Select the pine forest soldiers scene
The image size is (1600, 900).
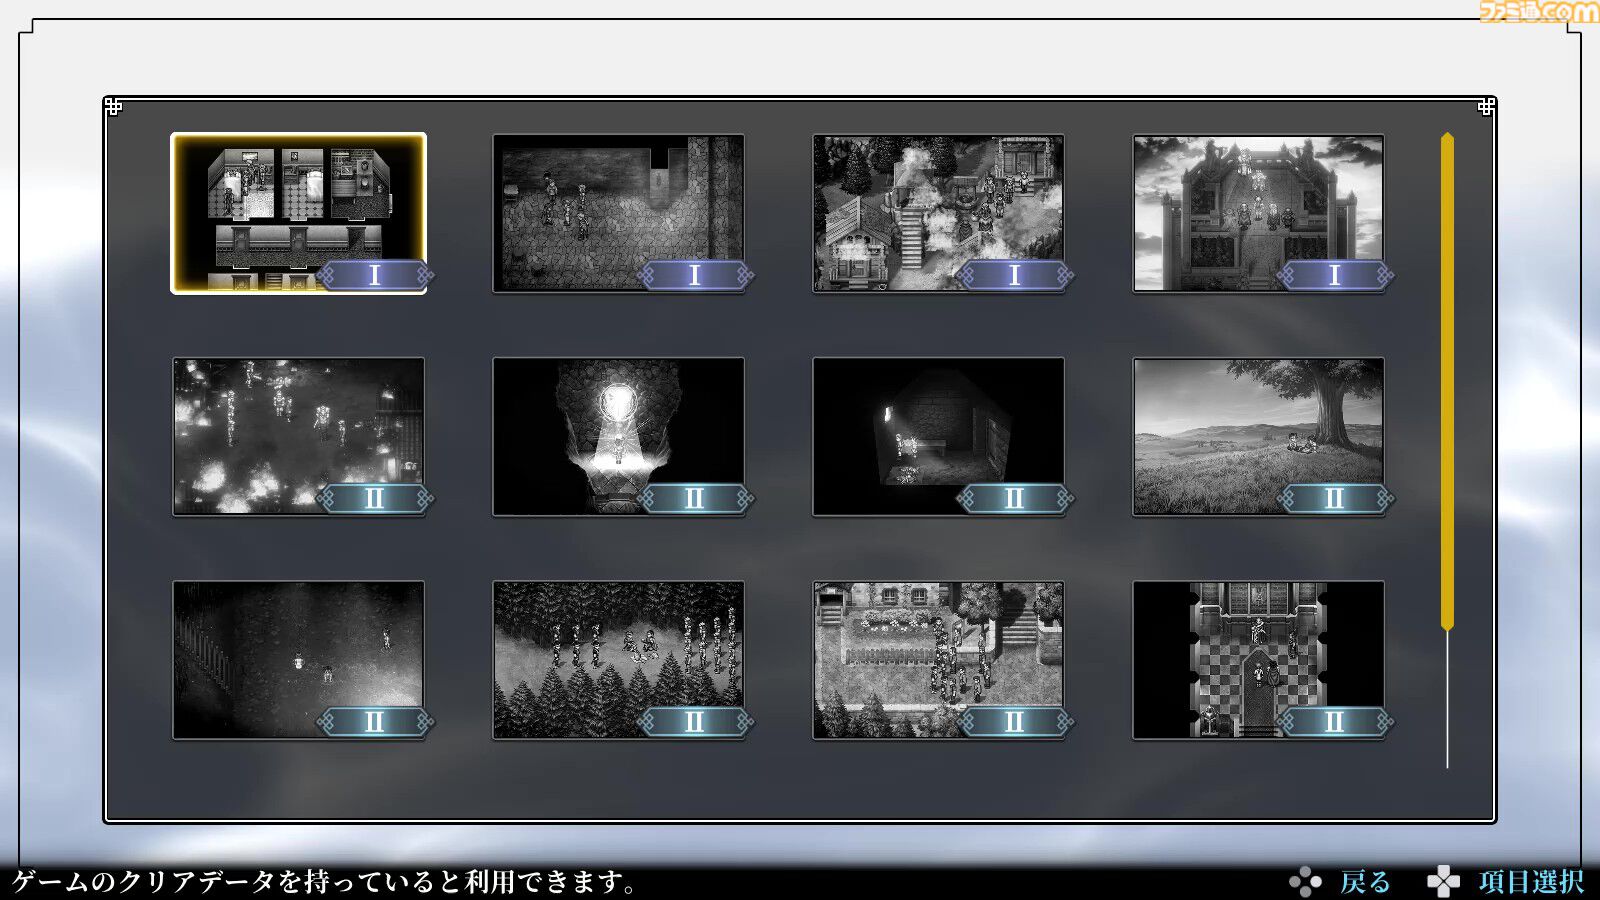(x=618, y=660)
